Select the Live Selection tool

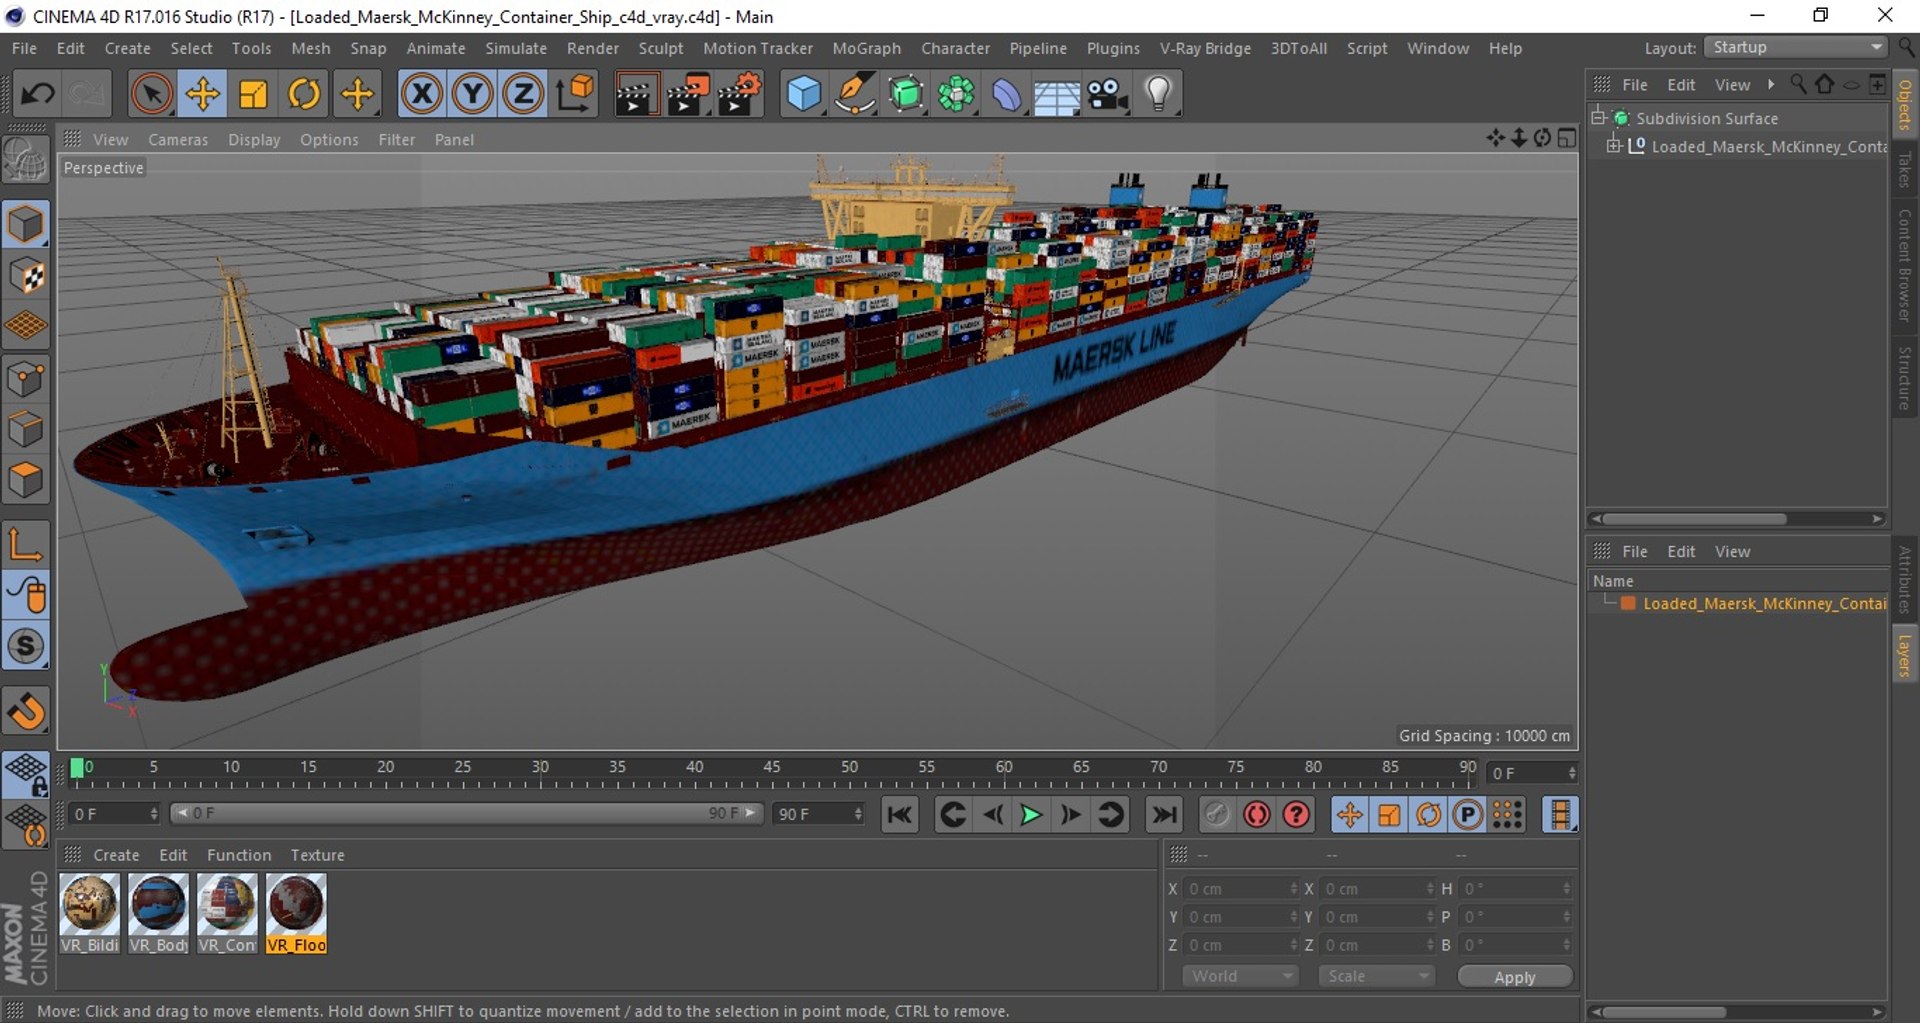[x=151, y=94]
